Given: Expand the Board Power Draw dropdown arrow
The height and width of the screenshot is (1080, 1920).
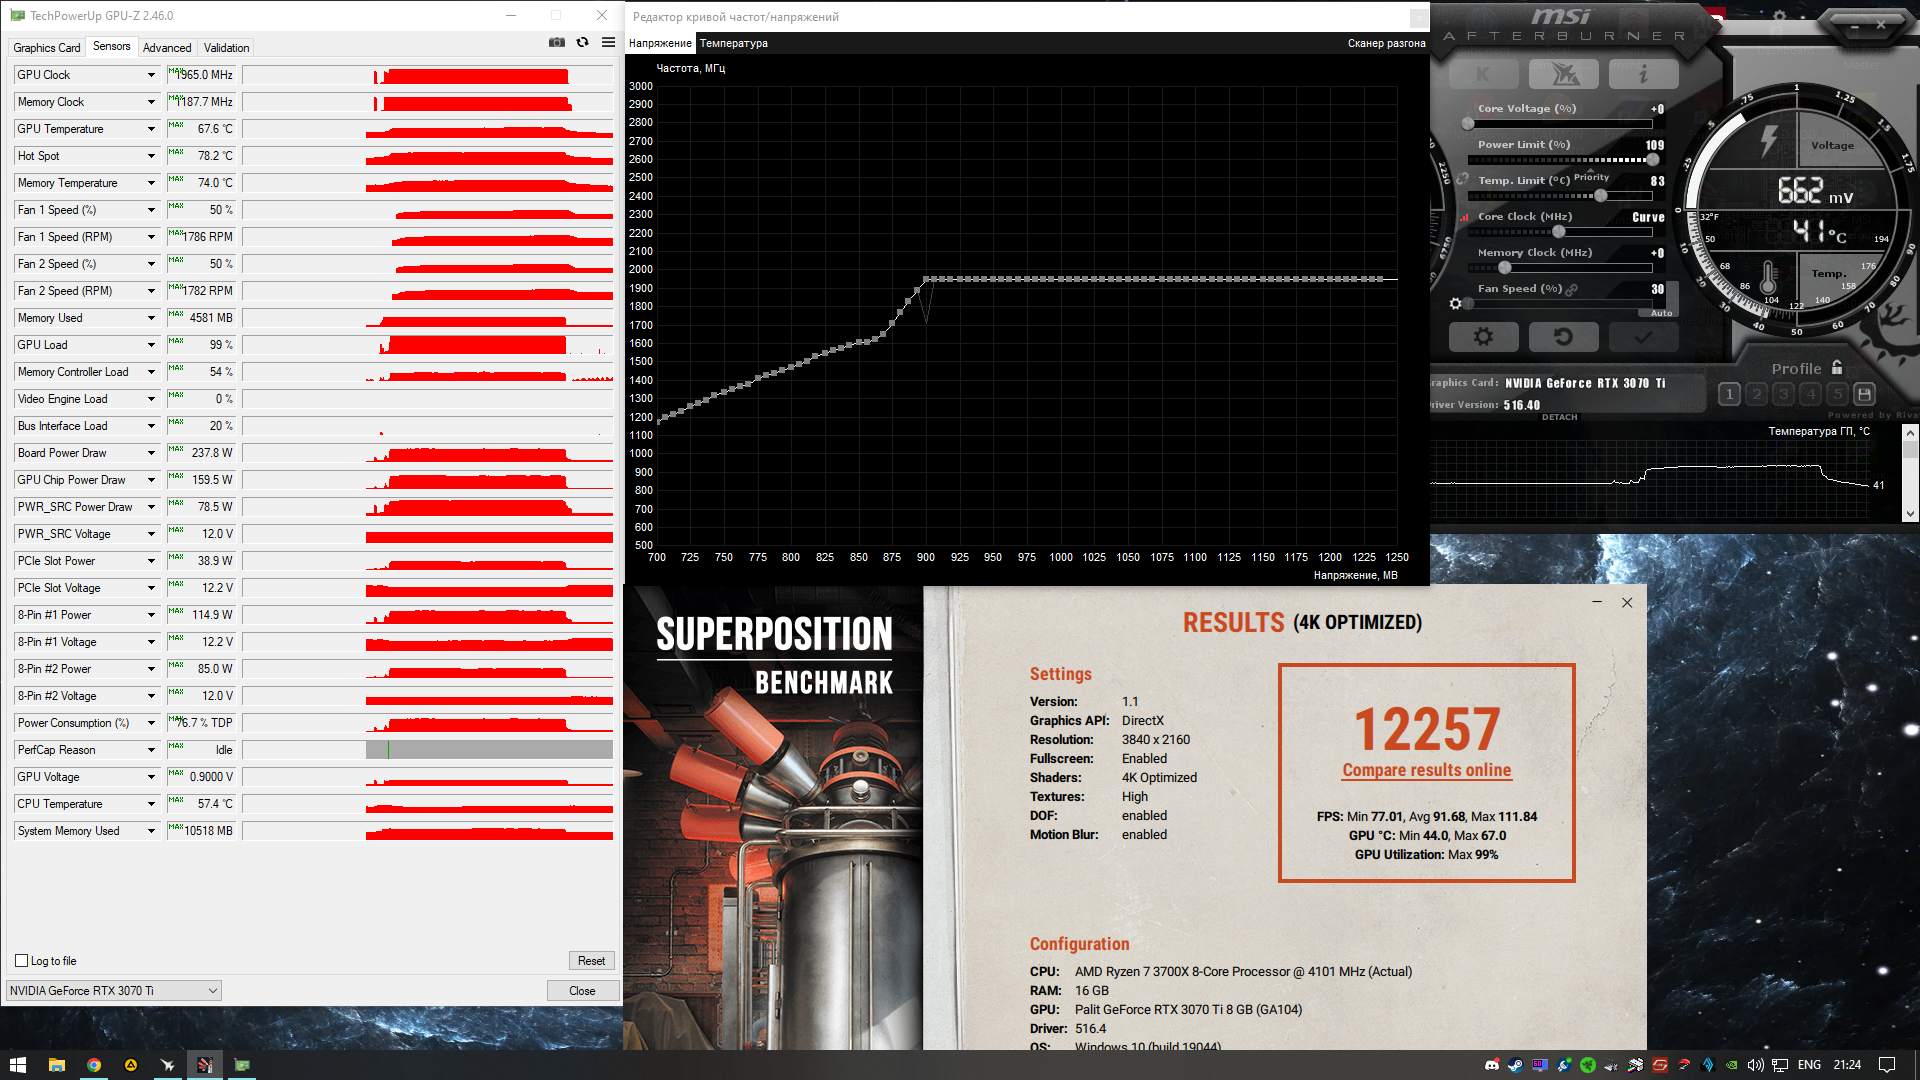Looking at the screenshot, I should (x=151, y=453).
